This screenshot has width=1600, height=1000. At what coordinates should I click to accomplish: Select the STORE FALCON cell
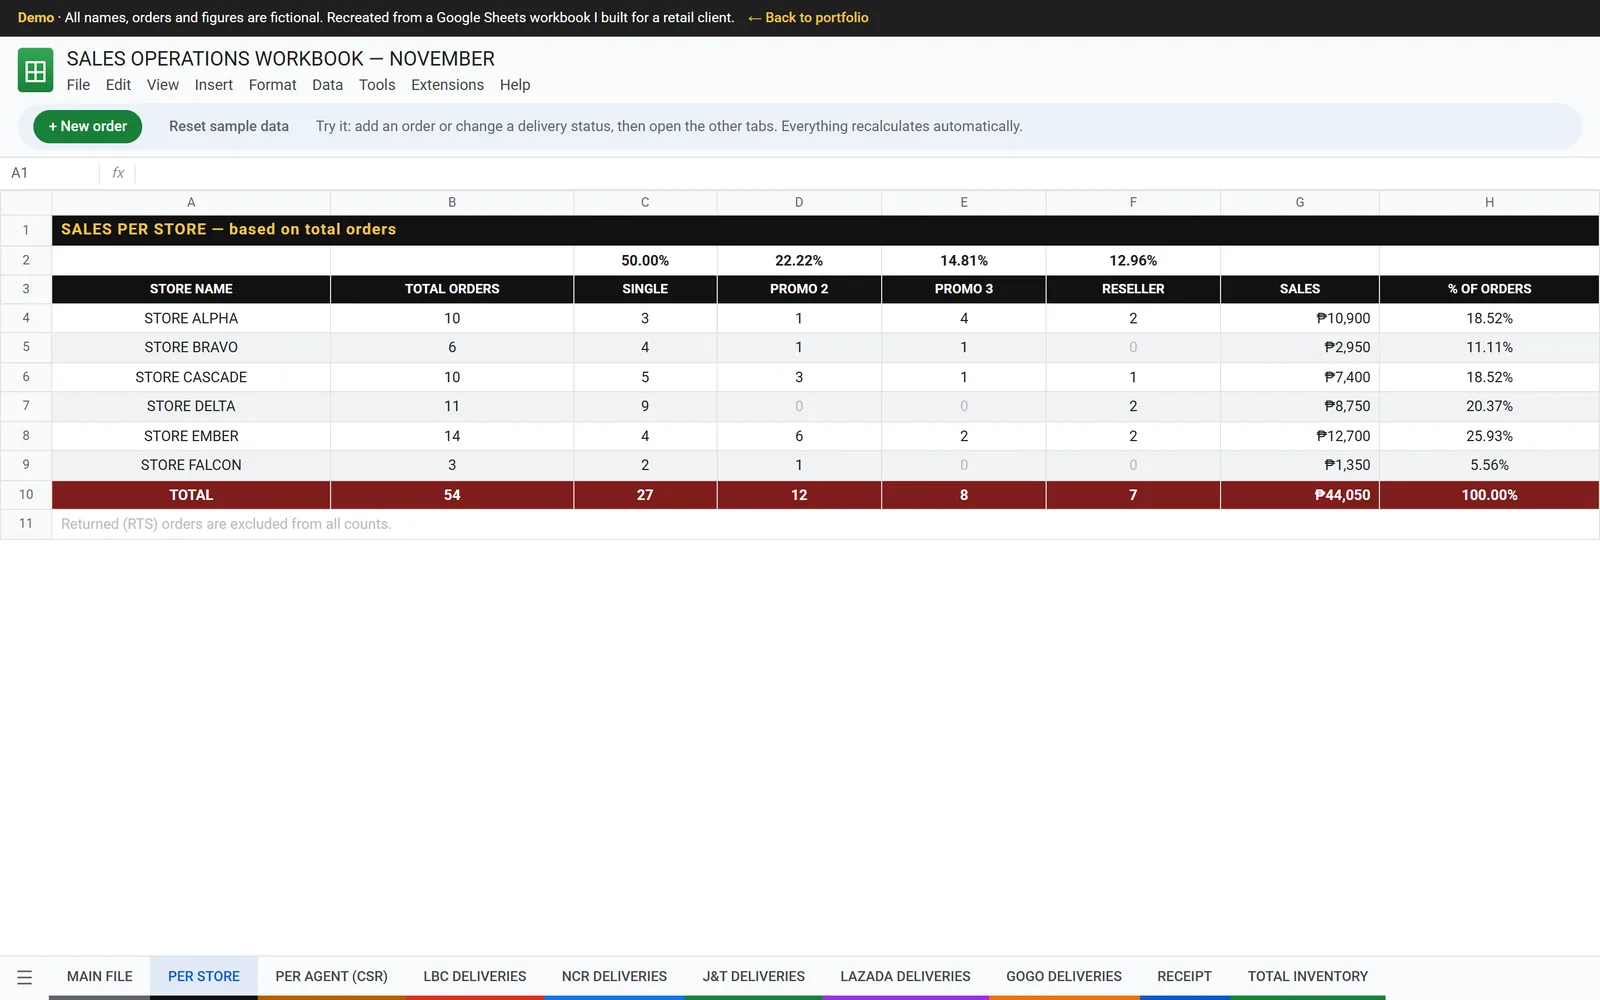tap(191, 466)
